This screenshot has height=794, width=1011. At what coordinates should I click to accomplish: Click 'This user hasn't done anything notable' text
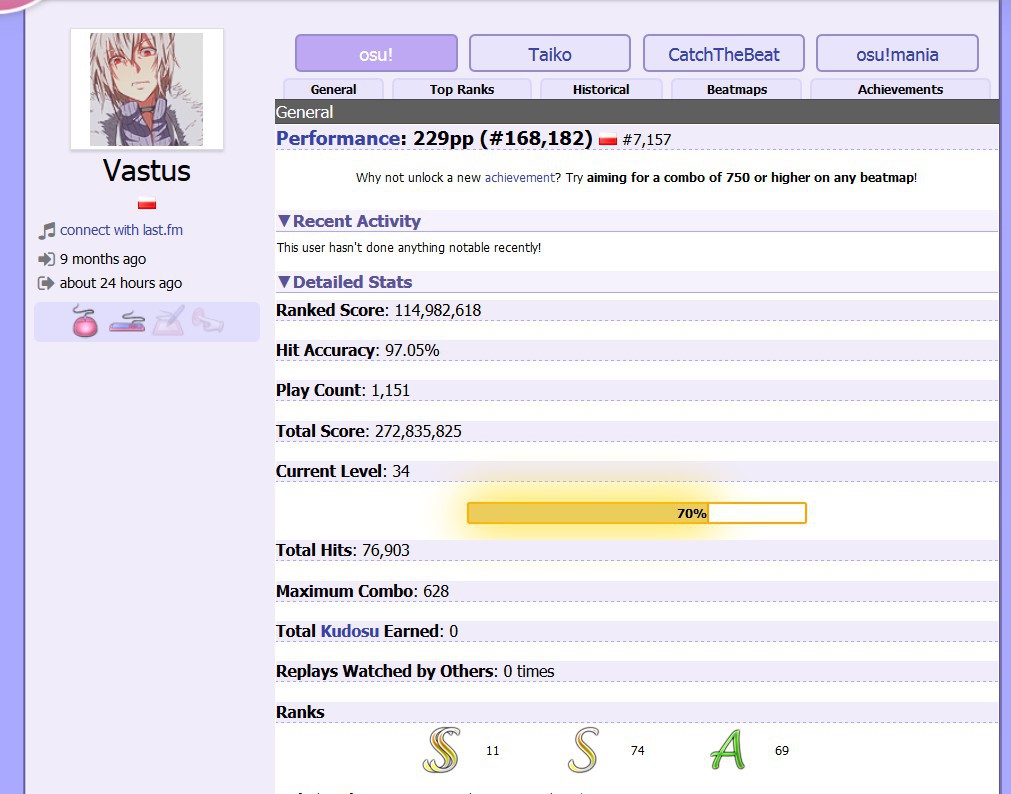409,248
